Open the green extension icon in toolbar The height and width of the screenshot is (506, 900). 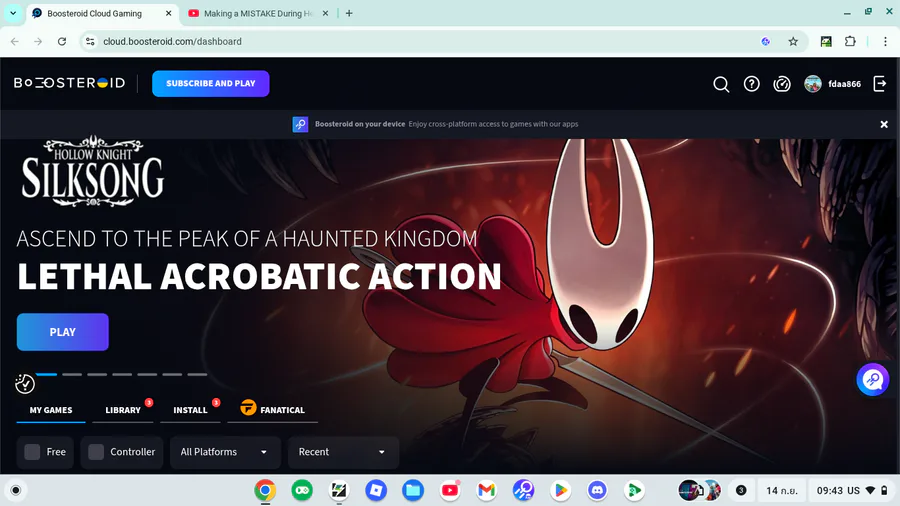(x=826, y=41)
